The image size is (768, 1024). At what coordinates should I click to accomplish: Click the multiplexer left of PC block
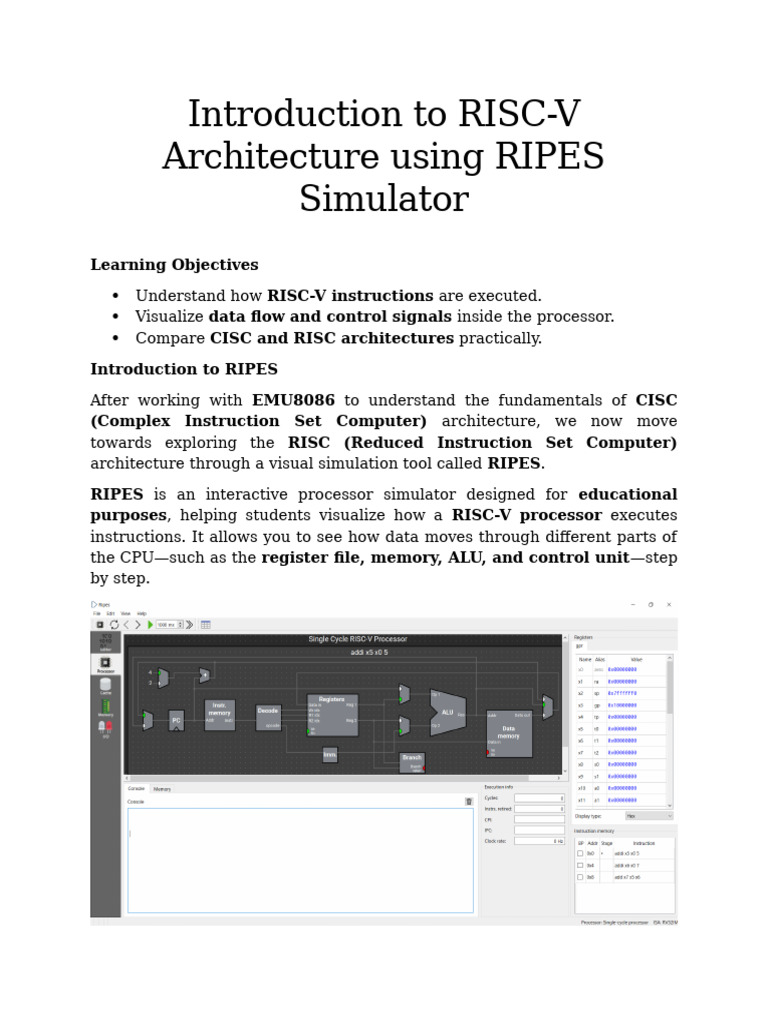(148, 720)
